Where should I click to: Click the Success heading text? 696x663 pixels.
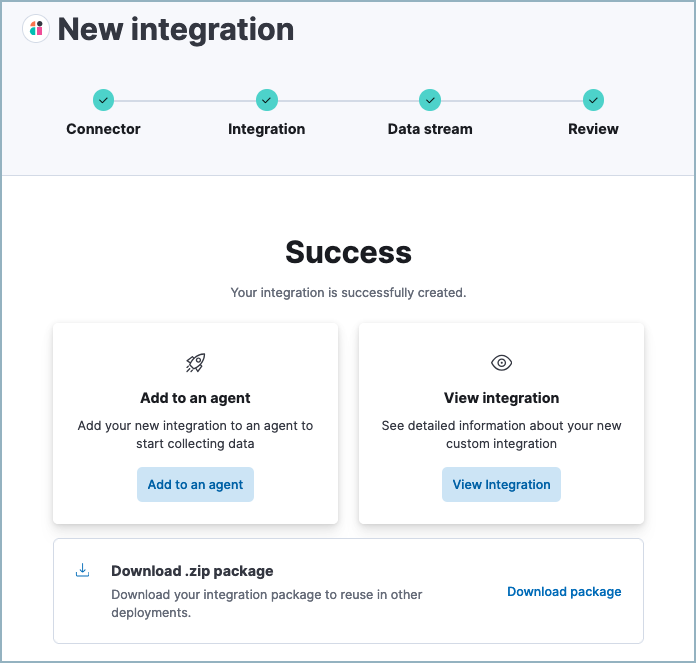348,252
